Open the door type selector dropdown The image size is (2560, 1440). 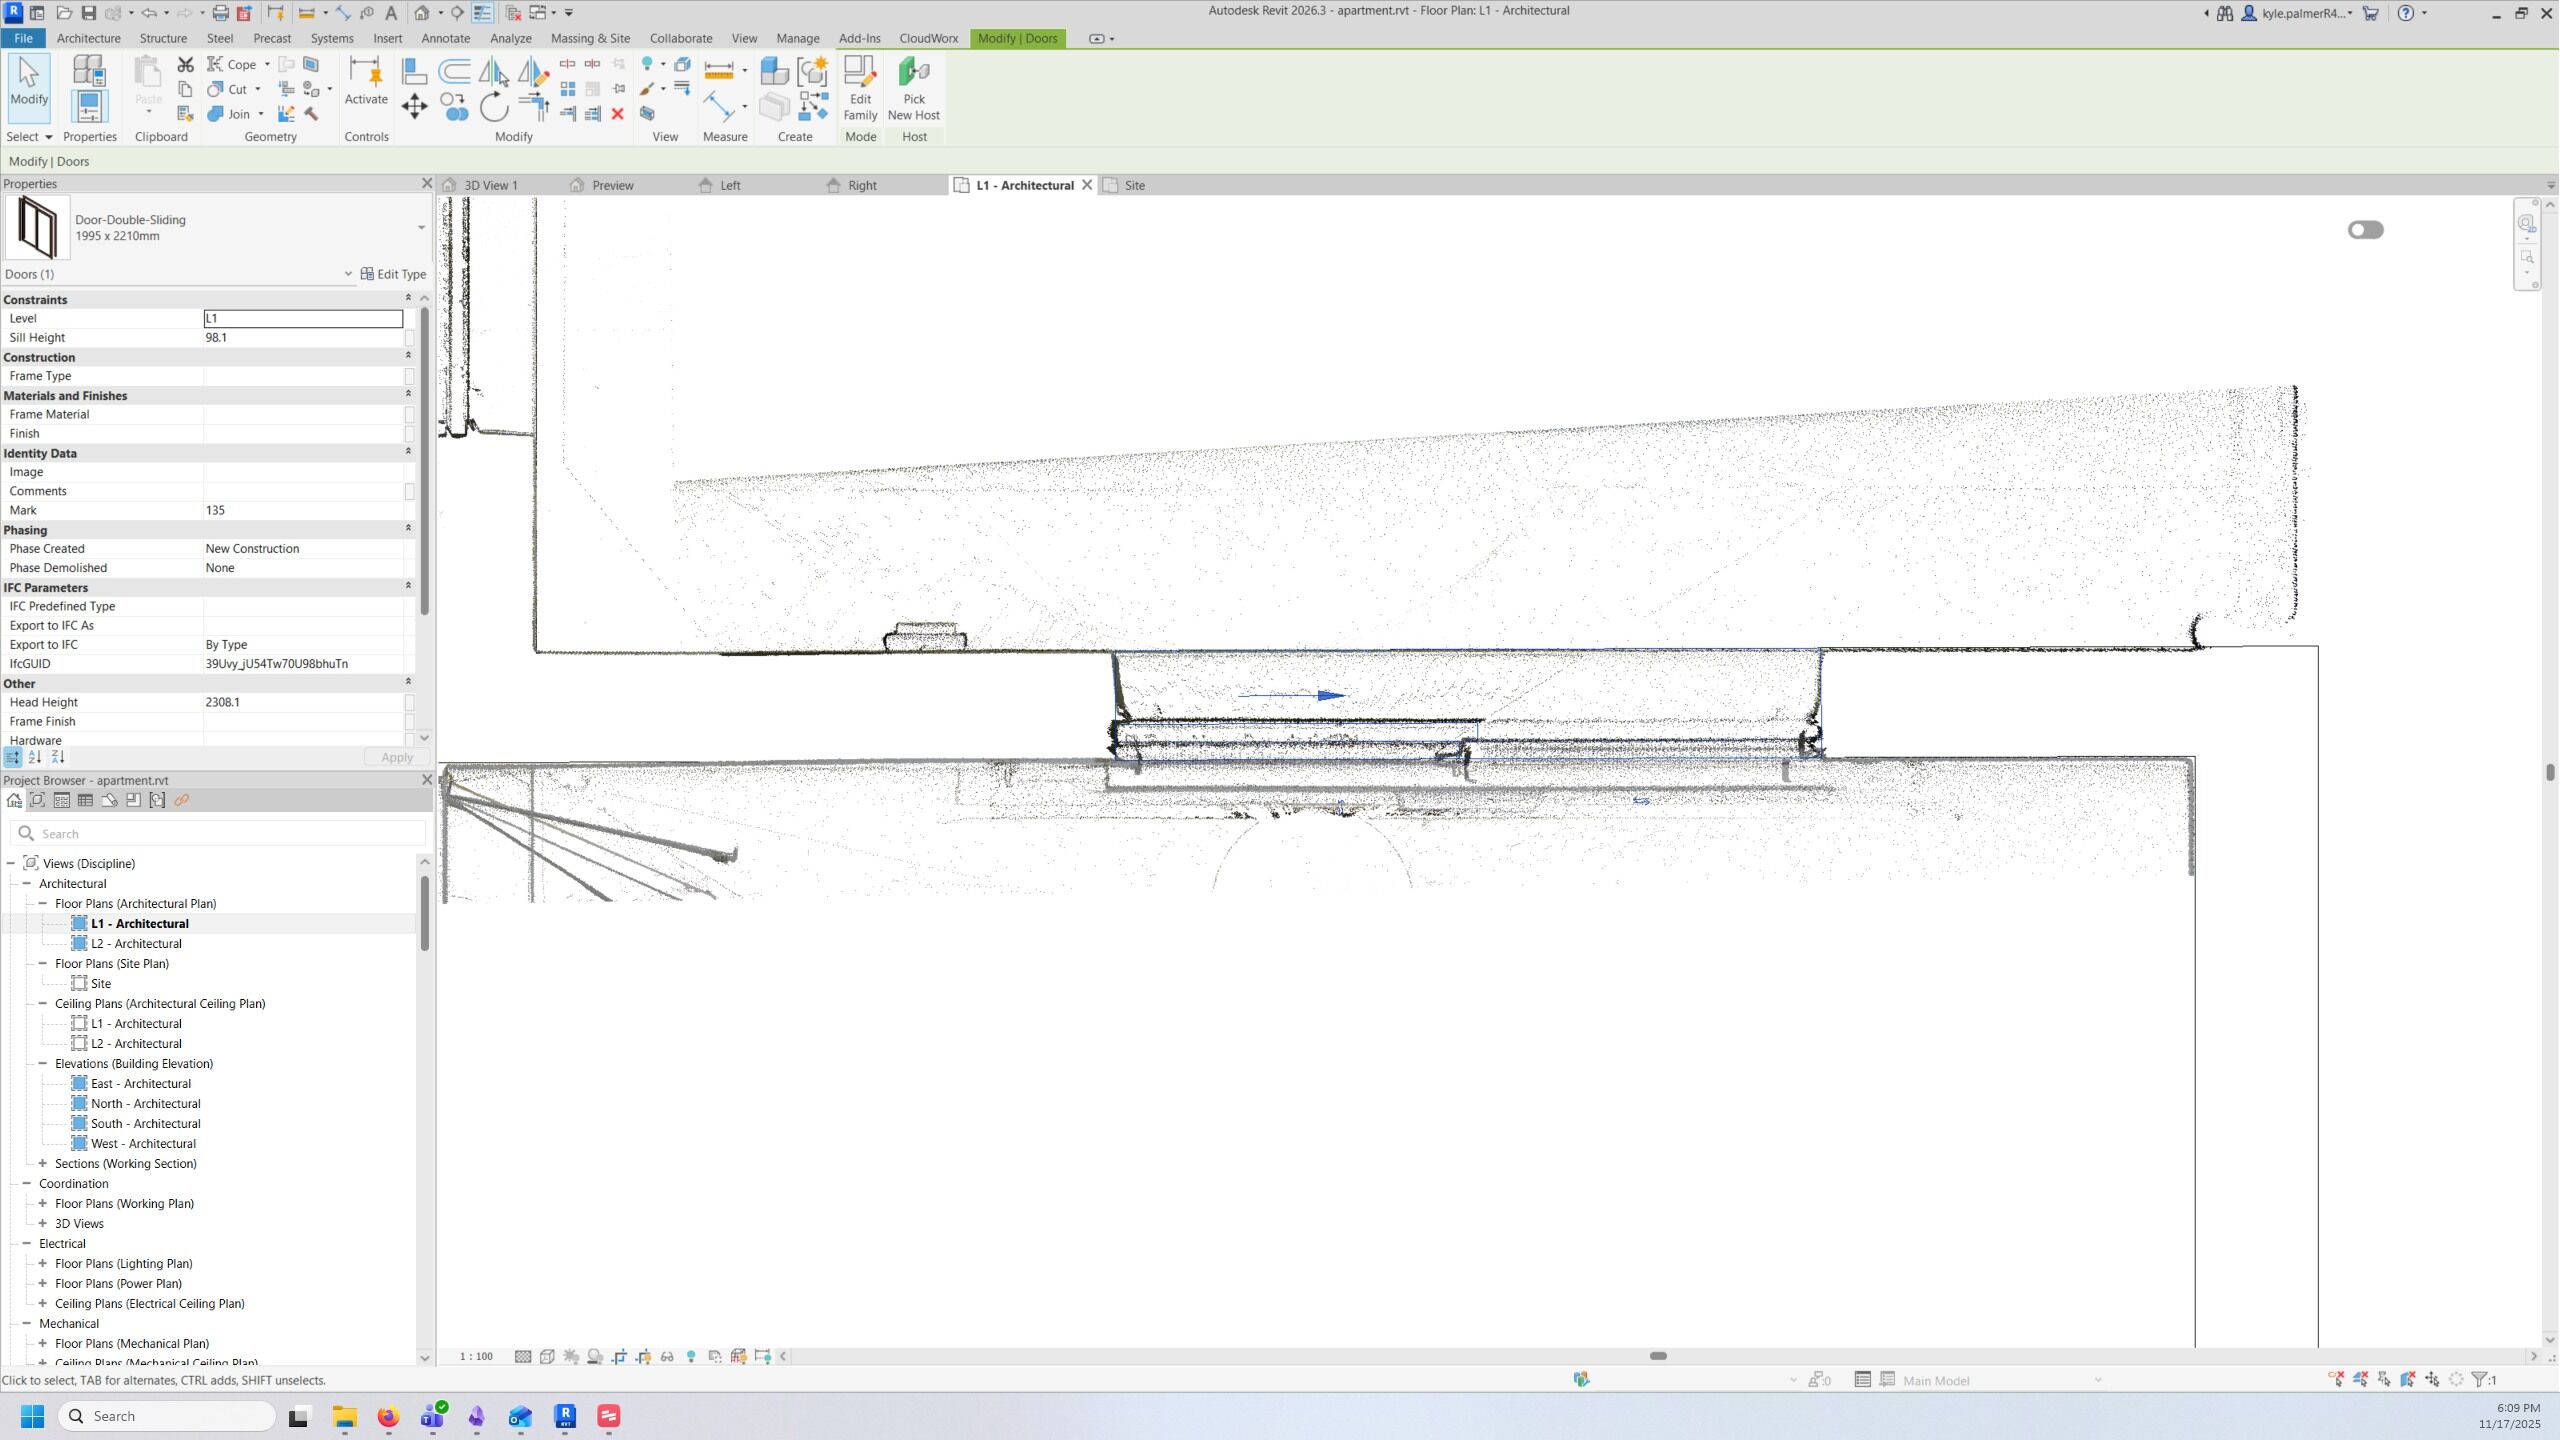pos(421,228)
